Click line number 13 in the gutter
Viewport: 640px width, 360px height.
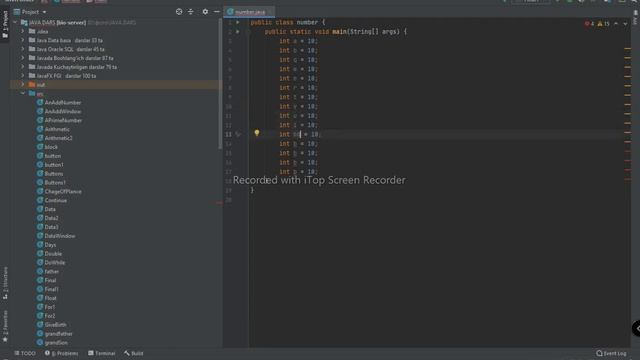(x=228, y=134)
